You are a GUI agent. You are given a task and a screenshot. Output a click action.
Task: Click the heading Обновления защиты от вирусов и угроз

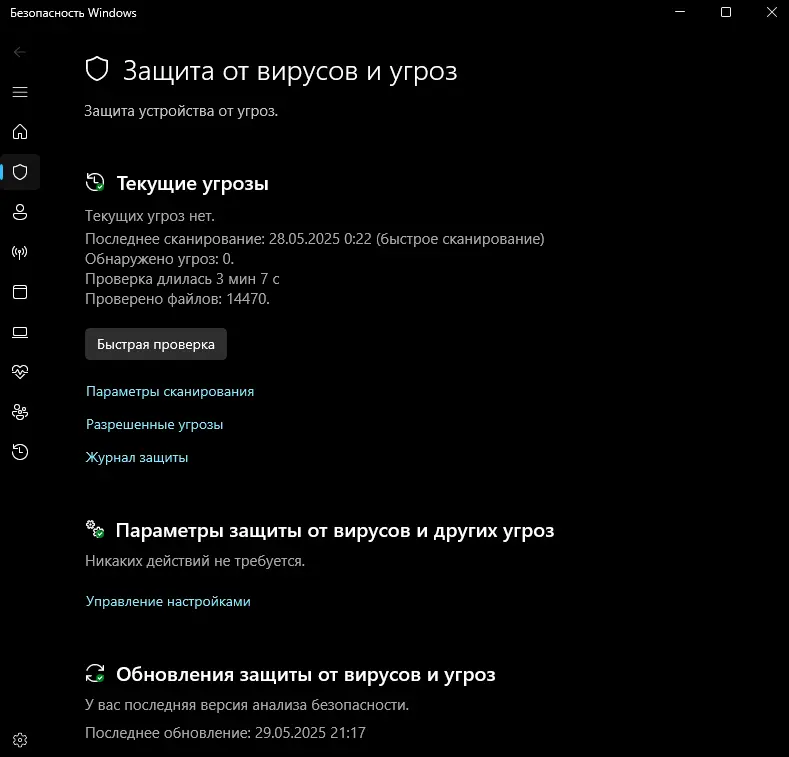pos(306,674)
